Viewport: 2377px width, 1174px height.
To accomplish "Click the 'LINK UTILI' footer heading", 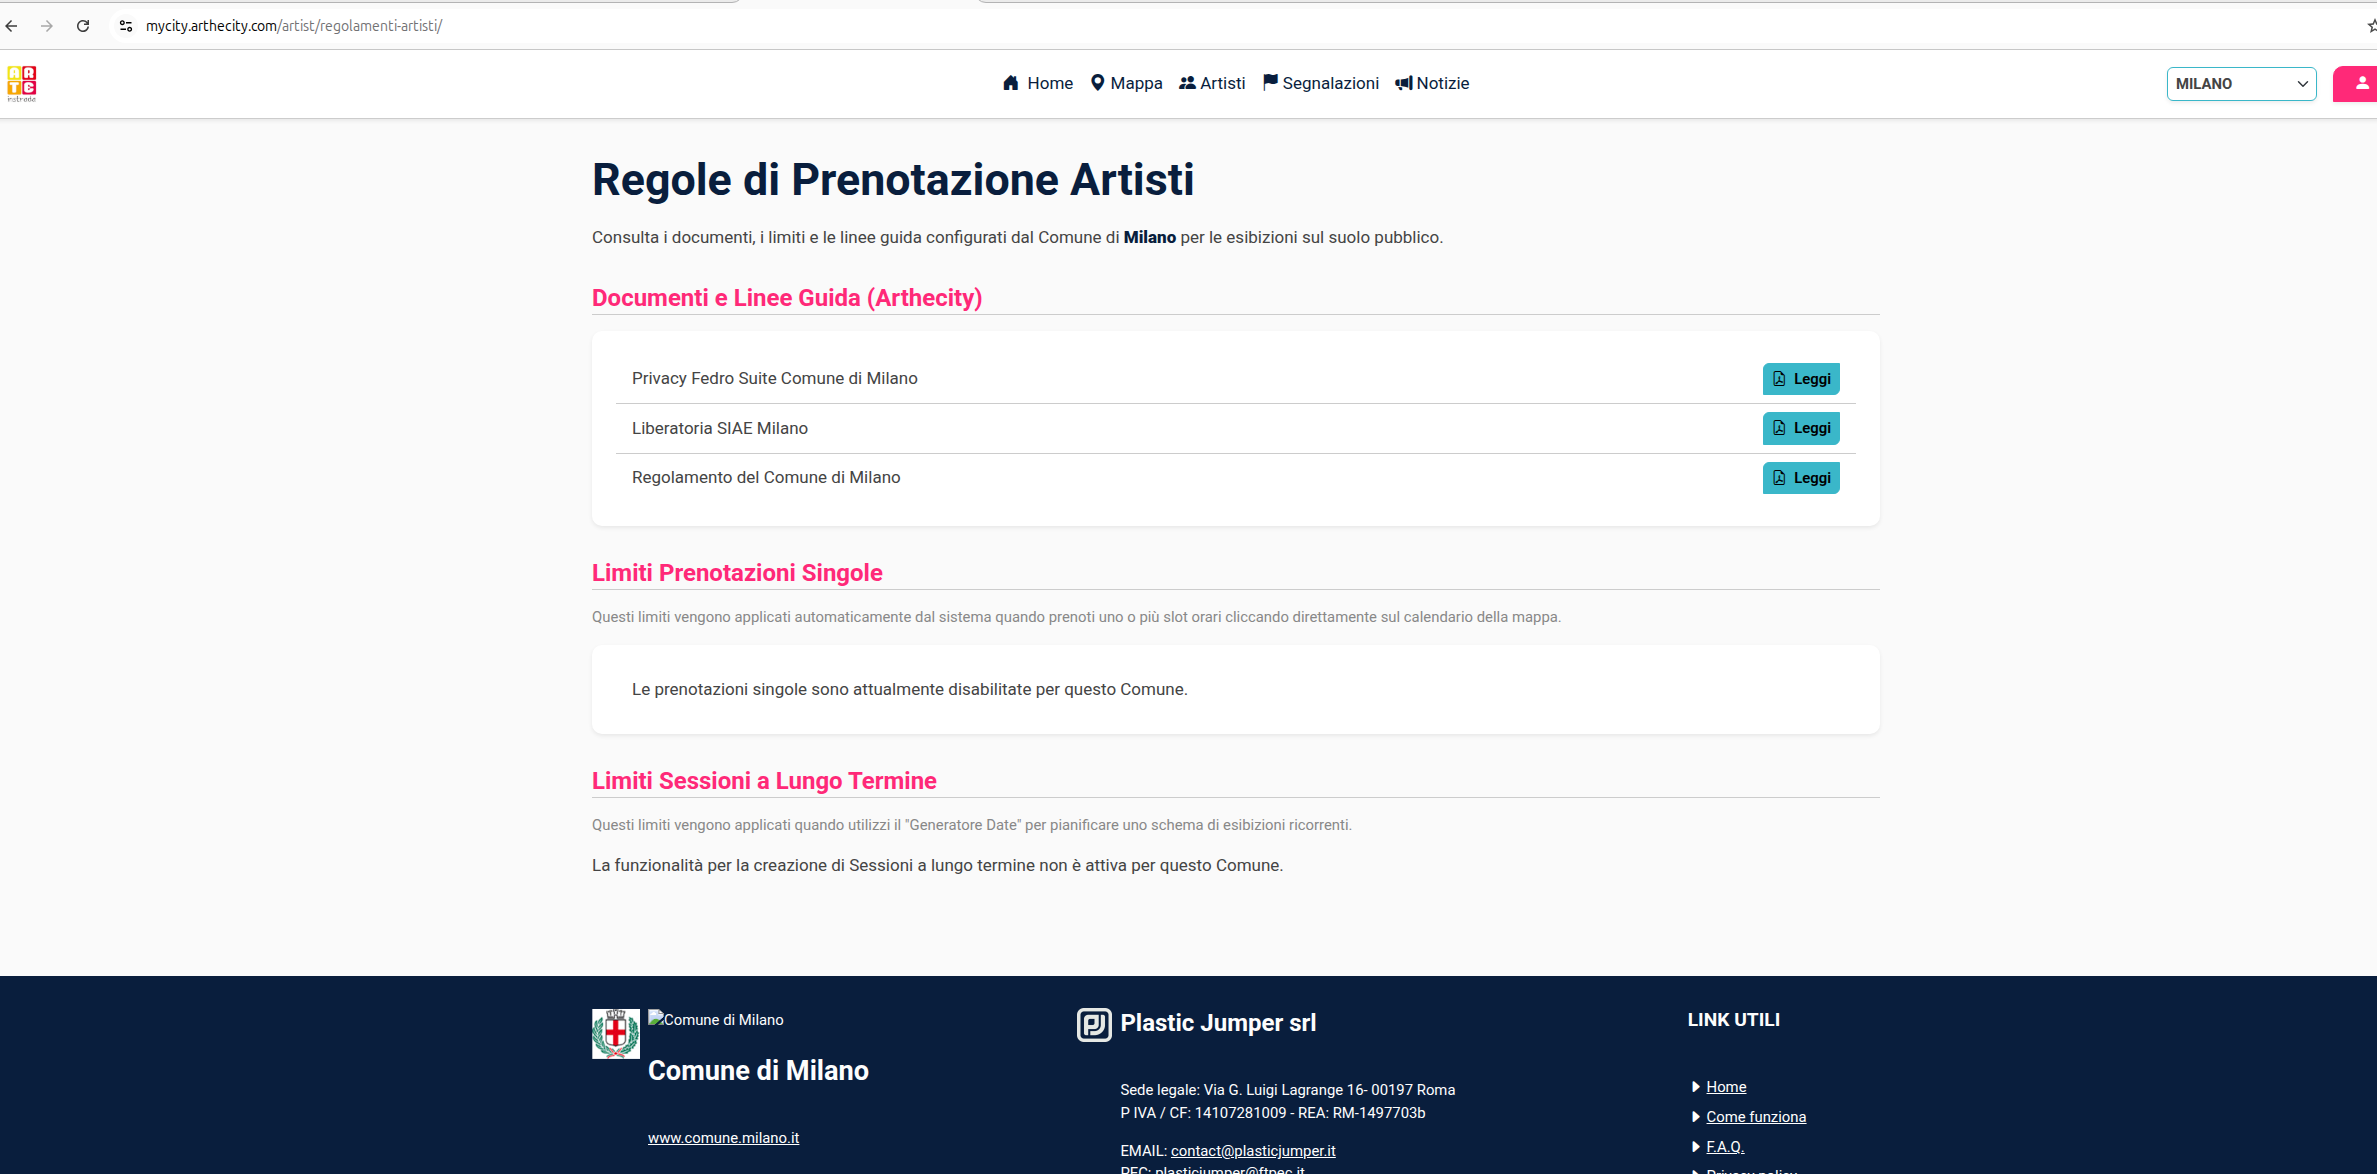I will pyautogui.click(x=1734, y=1020).
